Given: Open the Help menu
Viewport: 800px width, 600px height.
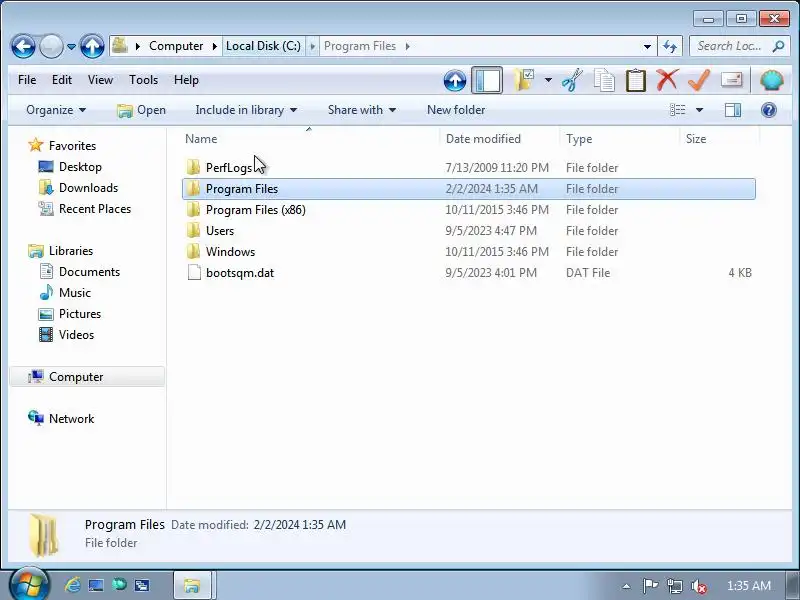Looking at the screenshot, I should (x=186, y=80).
